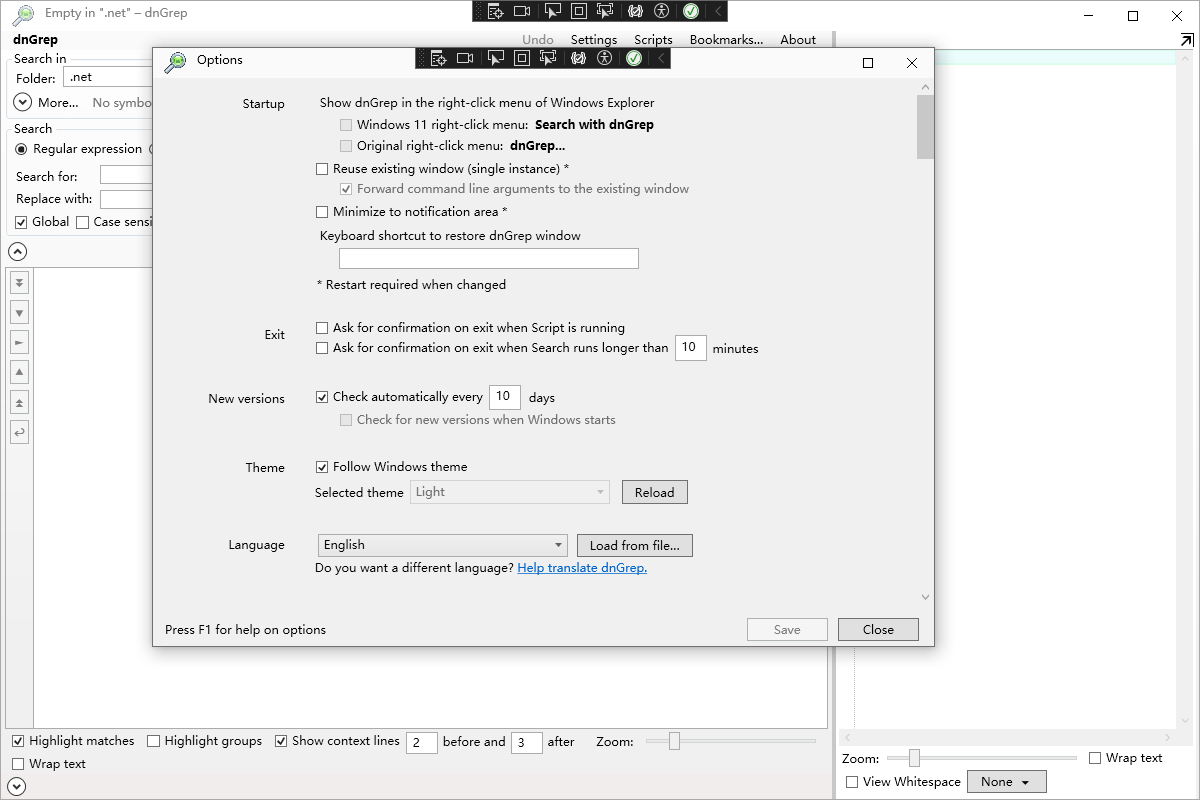Viewport: 1200px width, 800px height.
Task: Click the single down-arrow next result icon
Action: click(x=20, y=313)
